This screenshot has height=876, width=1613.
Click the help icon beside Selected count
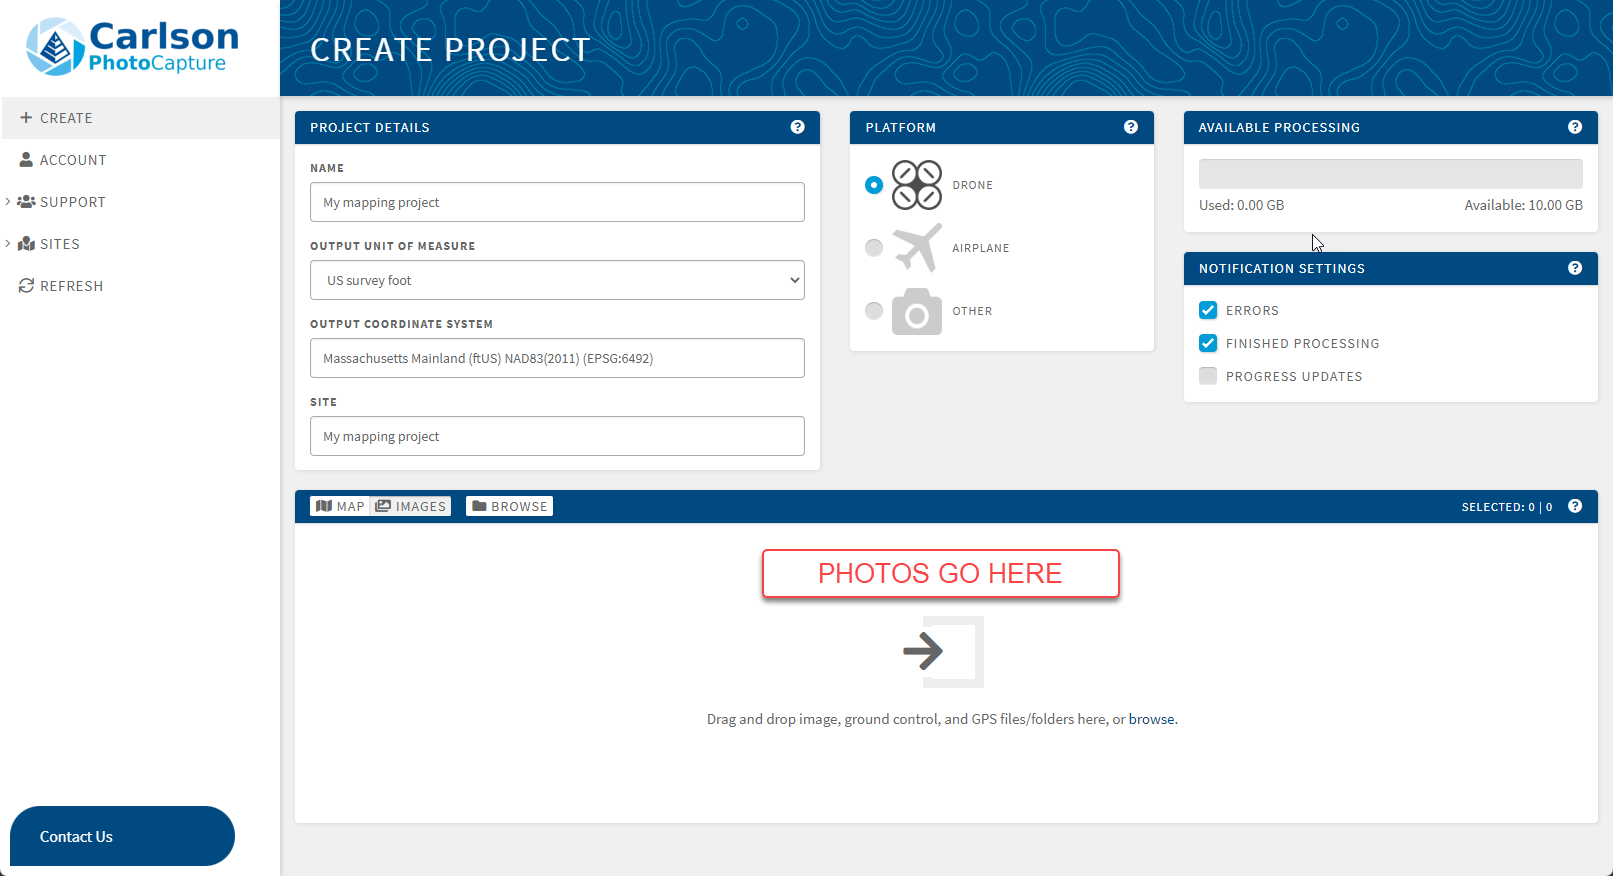click(1574, 506)
